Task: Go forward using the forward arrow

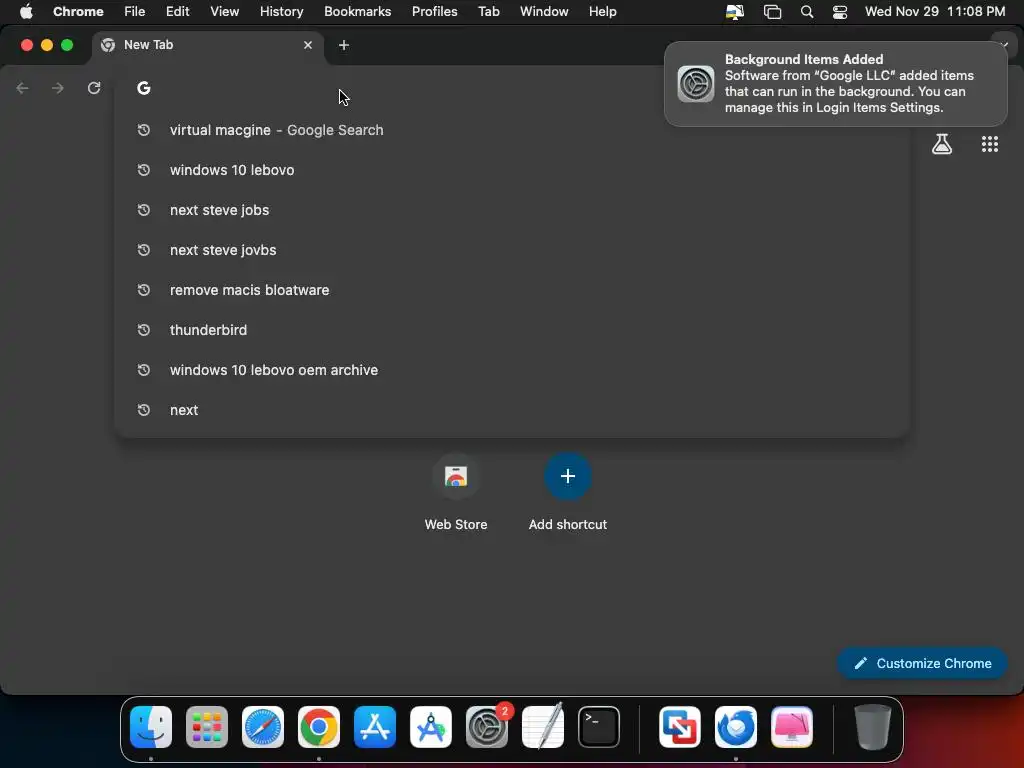Action: coord(58,88)
